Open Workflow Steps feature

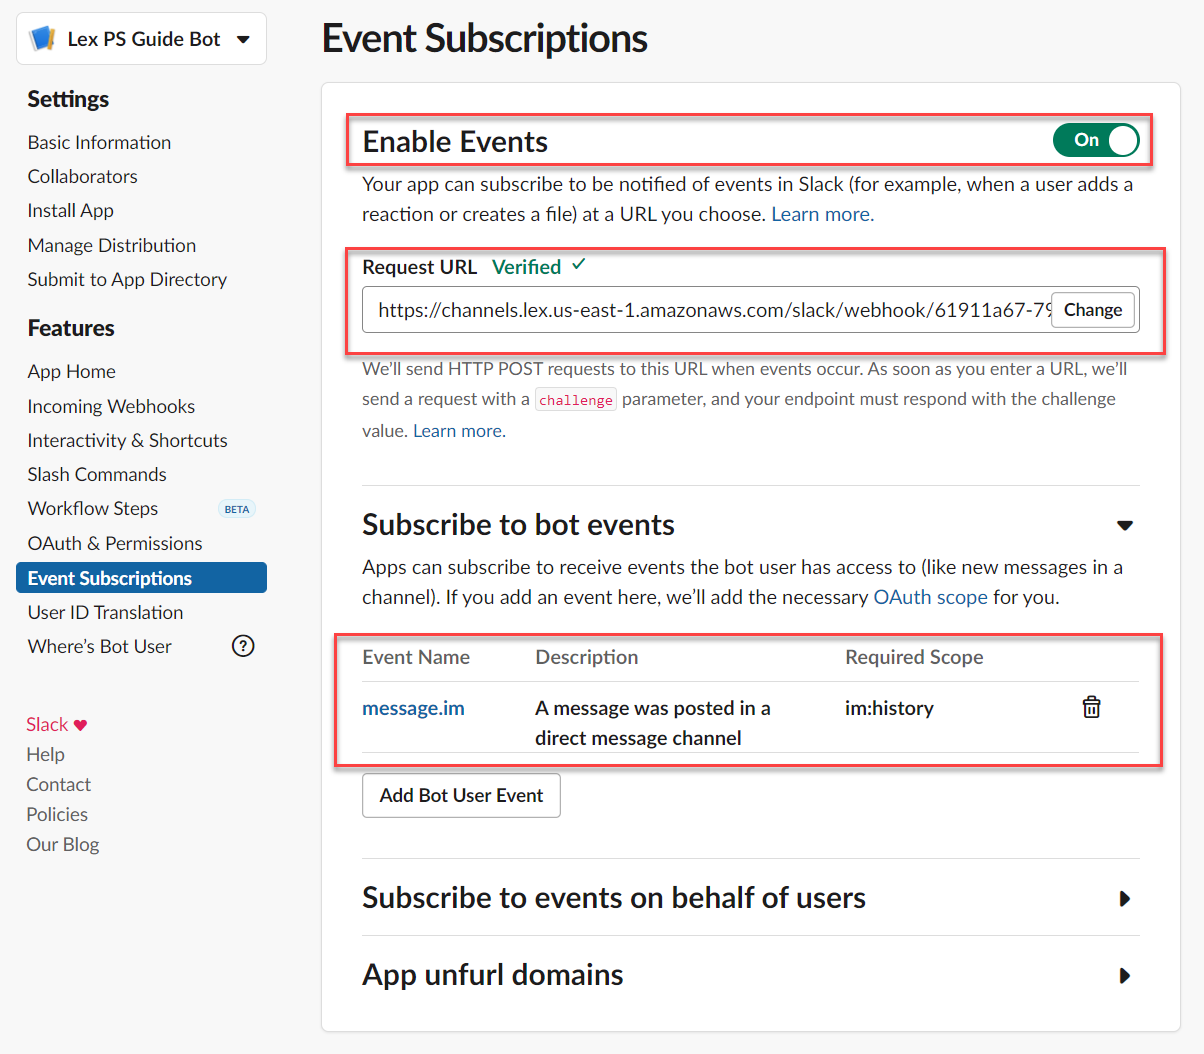pos(93,508)
